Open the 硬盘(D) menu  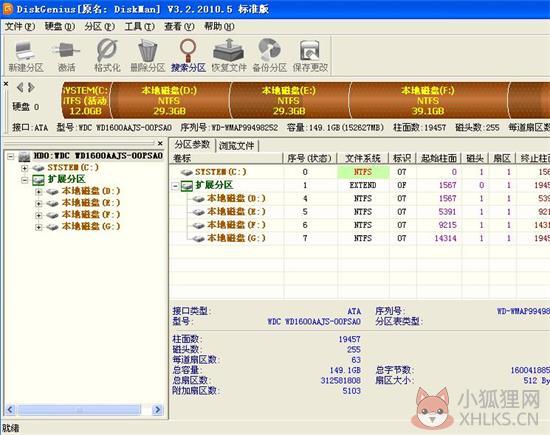click(x=60, y=26)
